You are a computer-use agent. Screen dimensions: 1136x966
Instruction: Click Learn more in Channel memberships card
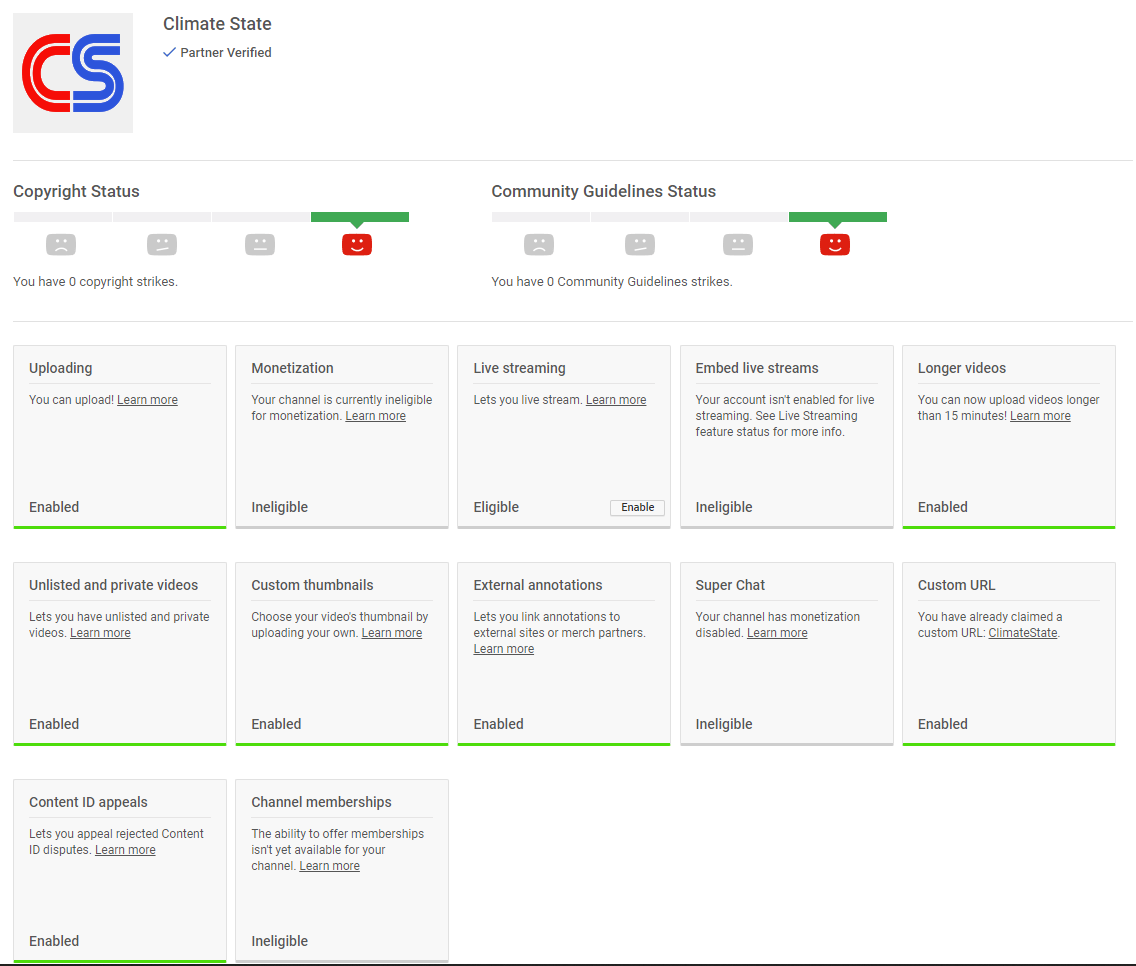point(329,866)
